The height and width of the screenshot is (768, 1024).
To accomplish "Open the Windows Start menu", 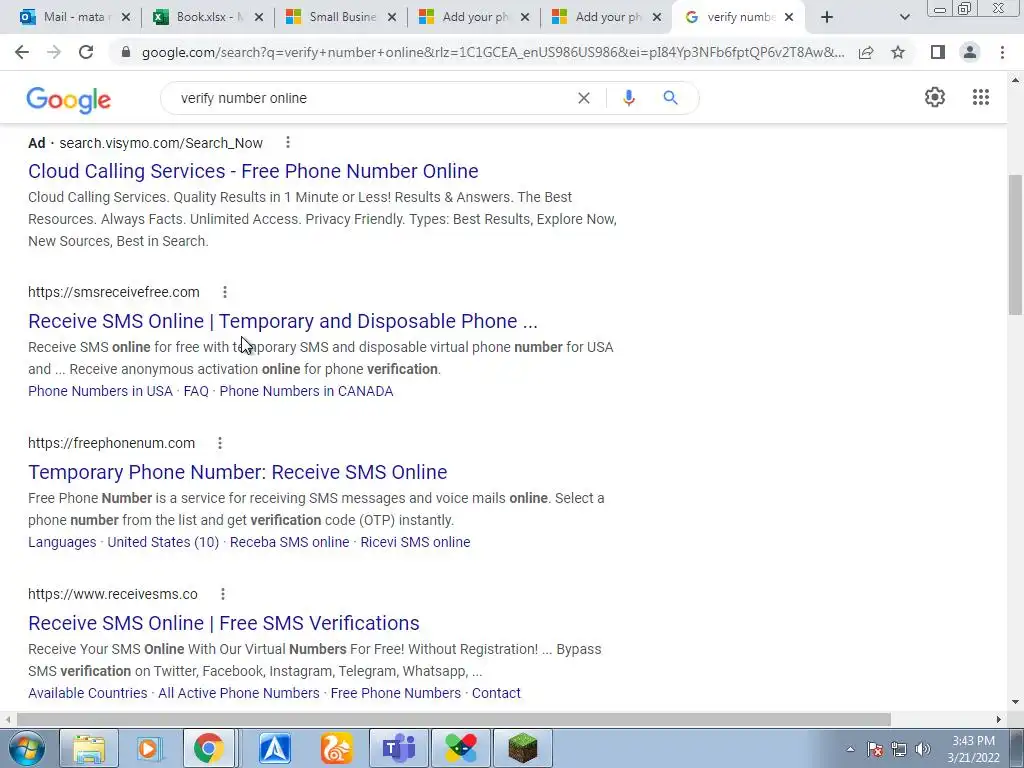I will click(x=27, y=748).
